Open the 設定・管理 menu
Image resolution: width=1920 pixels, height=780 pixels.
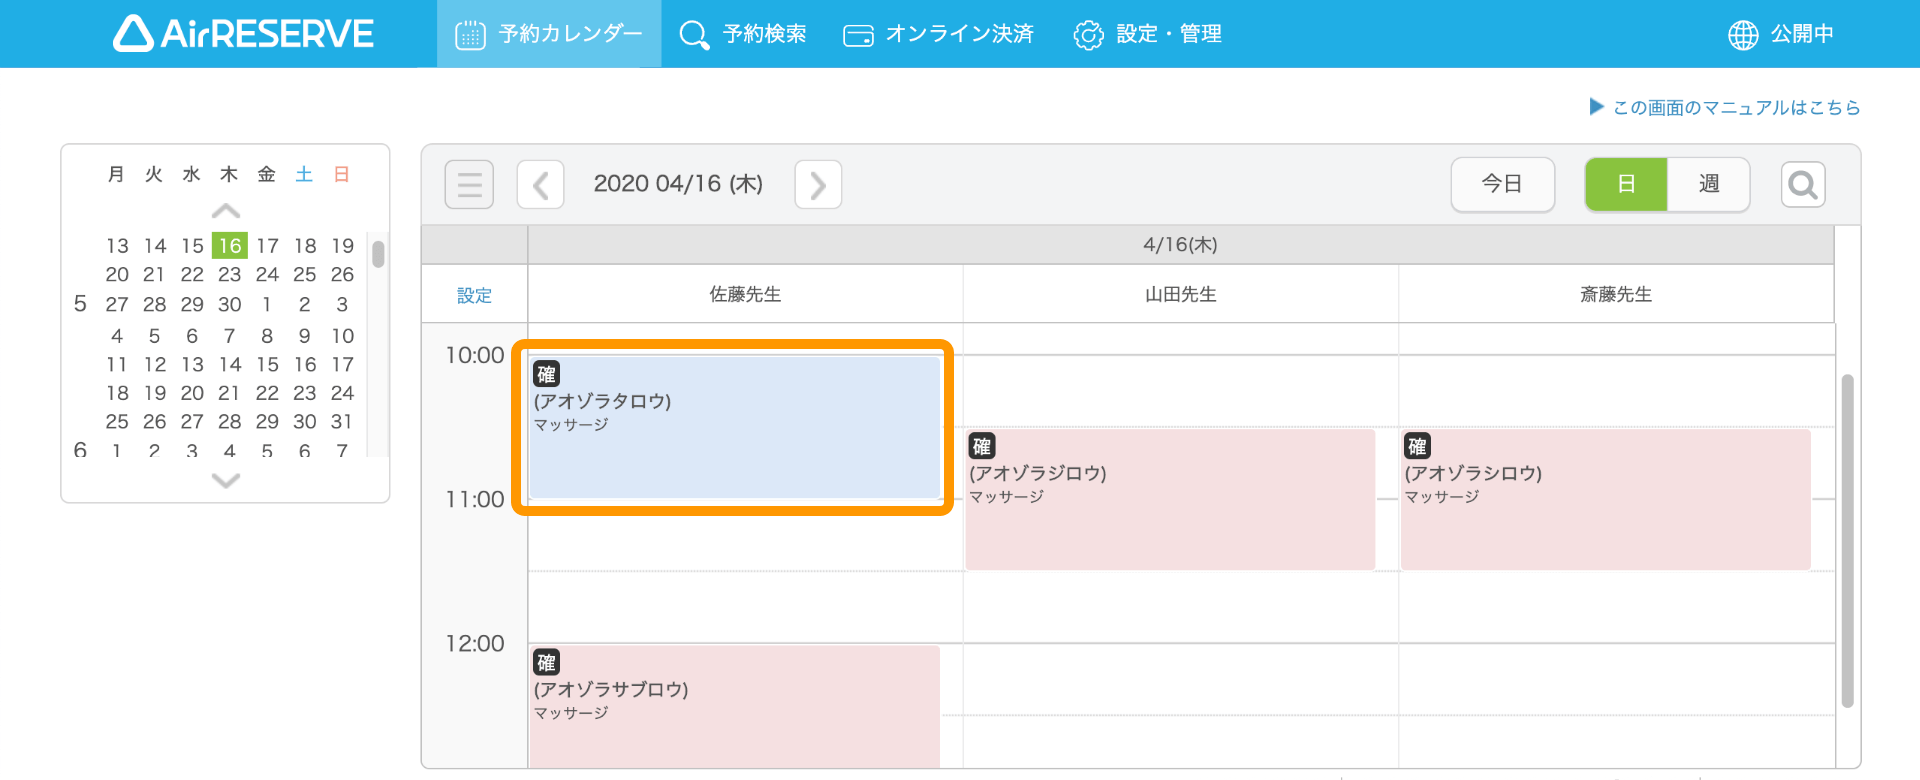[1147, 34]
